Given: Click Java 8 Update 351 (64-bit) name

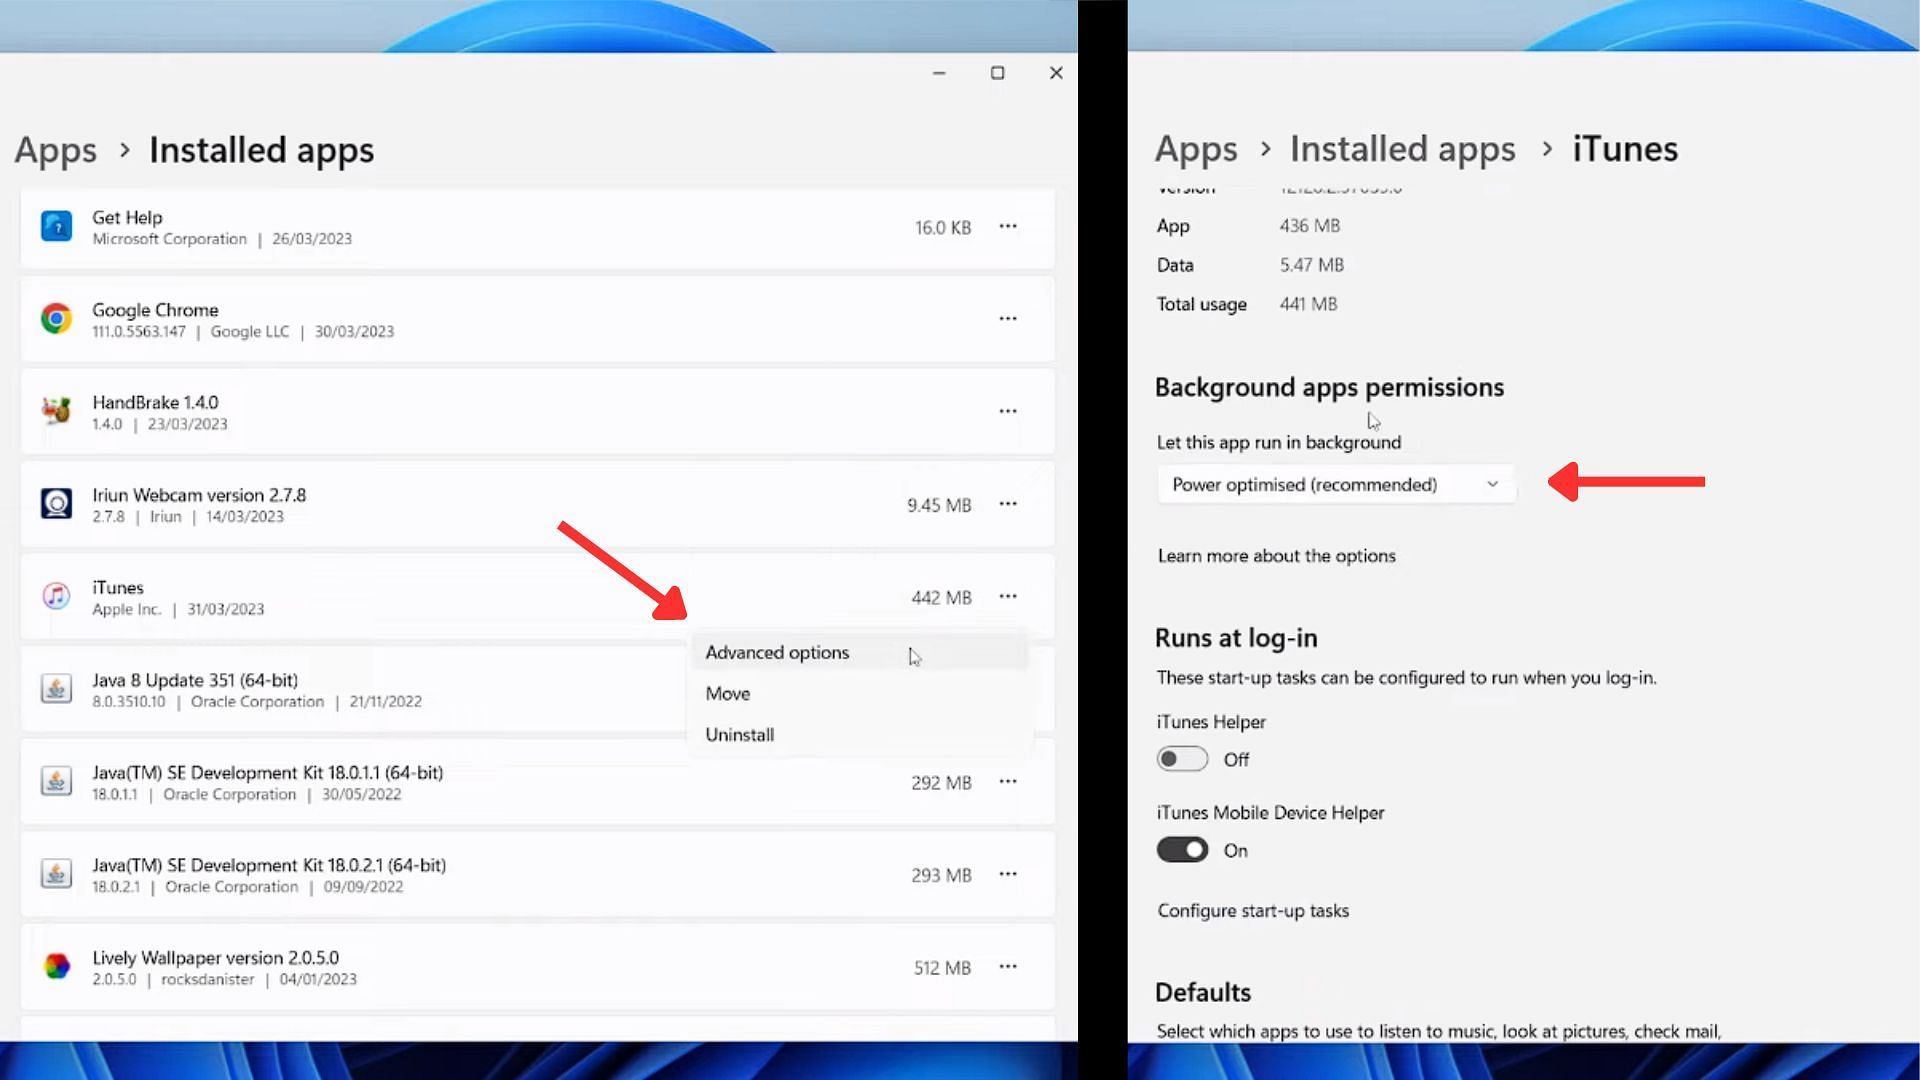Looking at the screenshot, I should click(x=195, y=680).
